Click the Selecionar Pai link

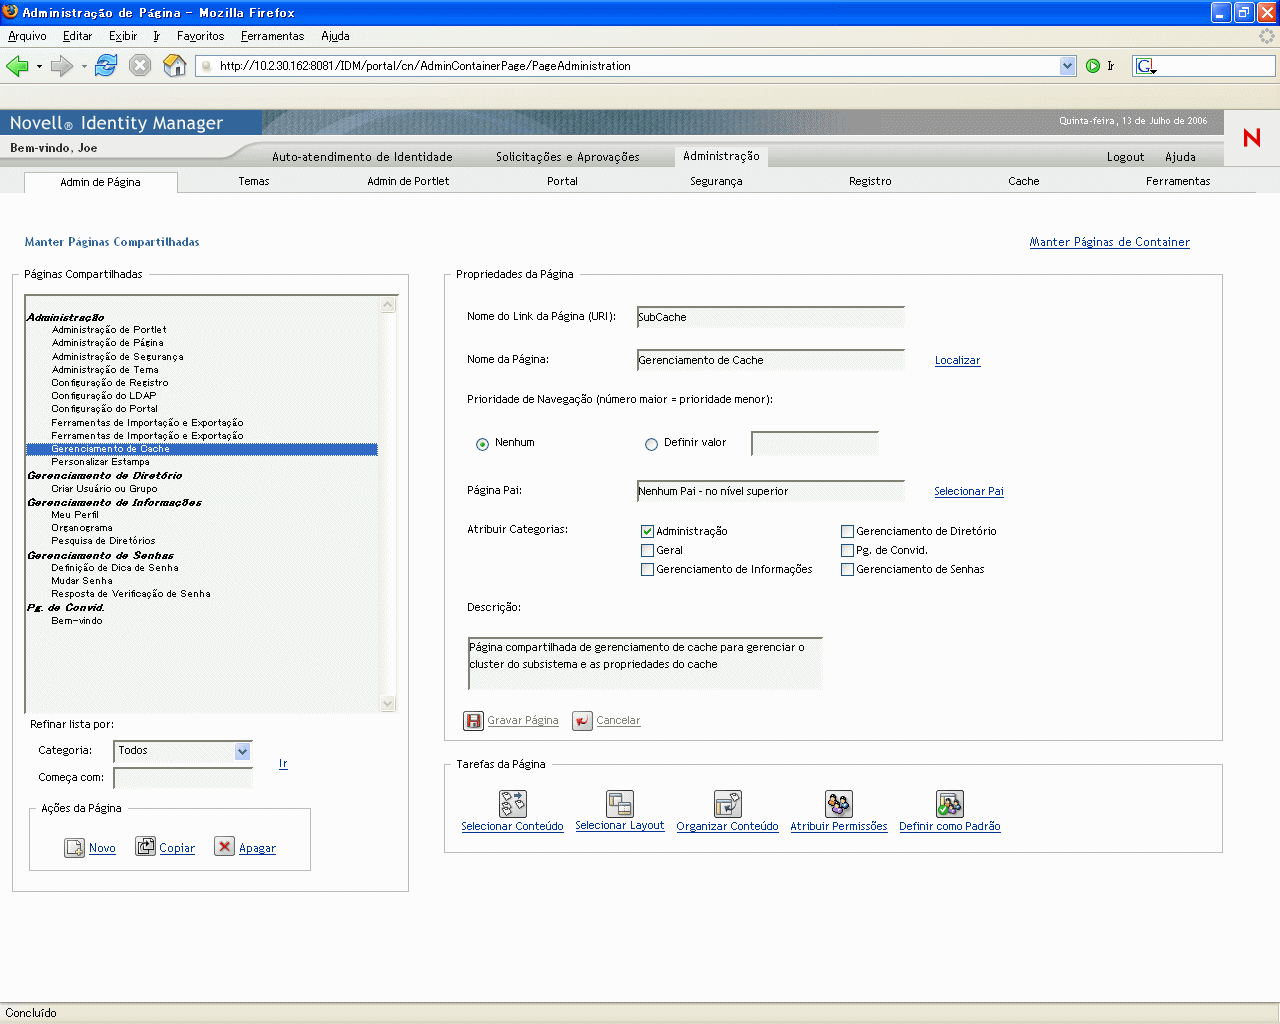tap(968, 491)
